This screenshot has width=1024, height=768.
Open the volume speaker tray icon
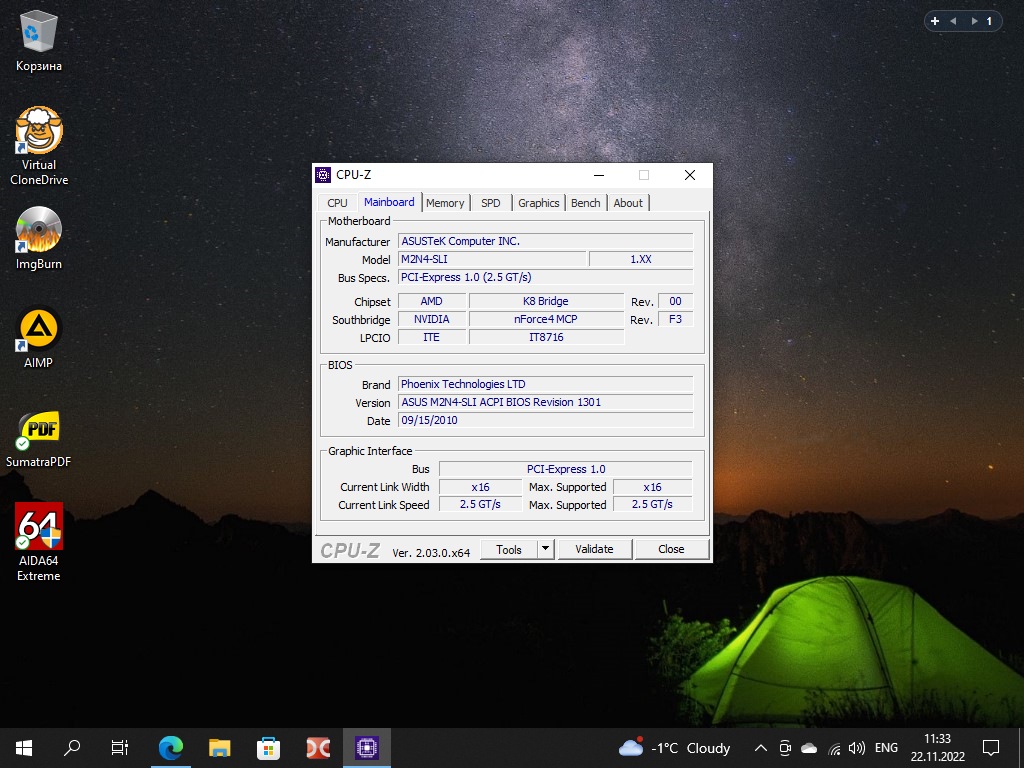(857, 748)
